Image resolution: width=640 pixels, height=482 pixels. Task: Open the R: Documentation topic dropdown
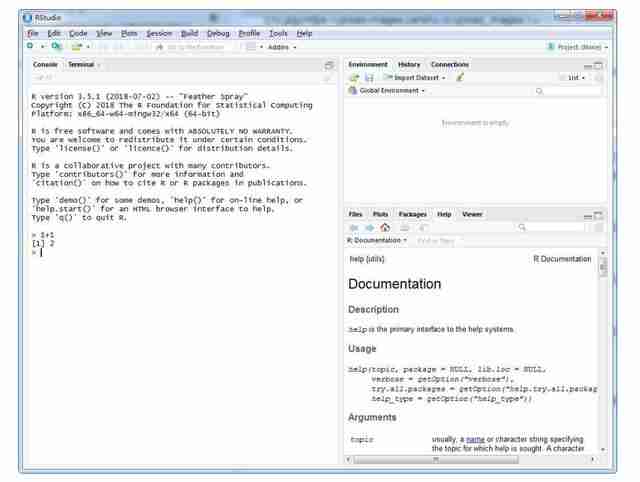pyautogui.click(x=377, y=240)
